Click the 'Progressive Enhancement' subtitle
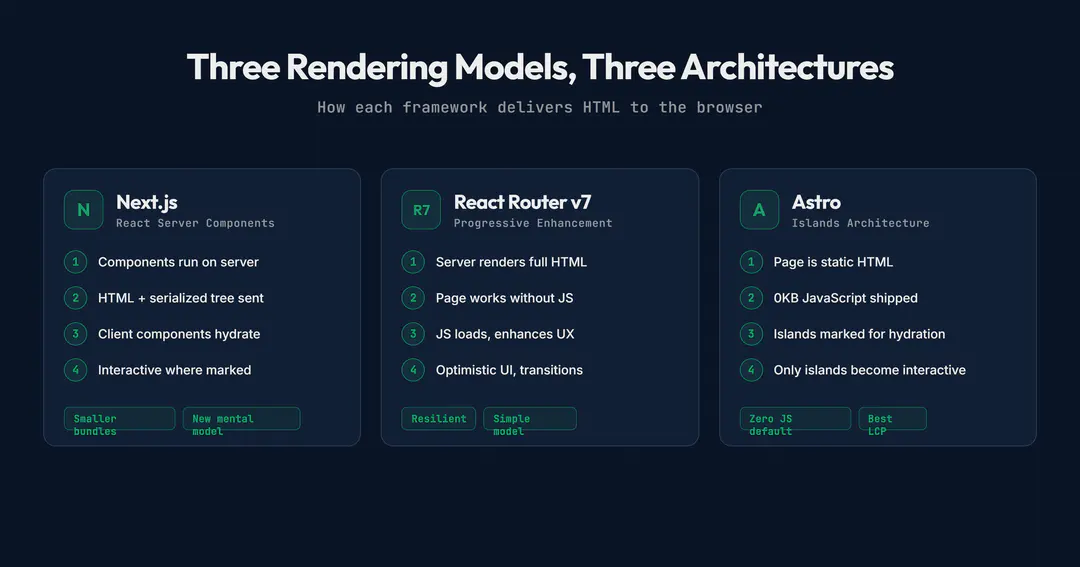This screenshot has width=1080, height=567. click(x=533, y=223)
